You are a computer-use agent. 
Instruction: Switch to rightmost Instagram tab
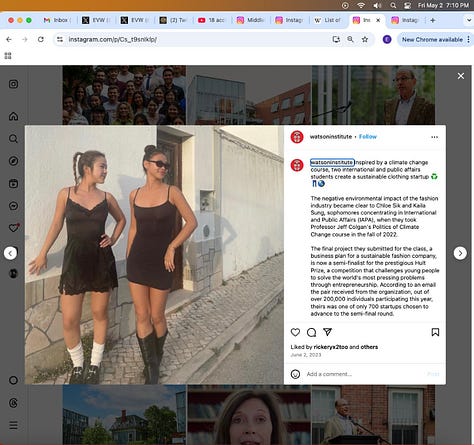coord(405,20)
